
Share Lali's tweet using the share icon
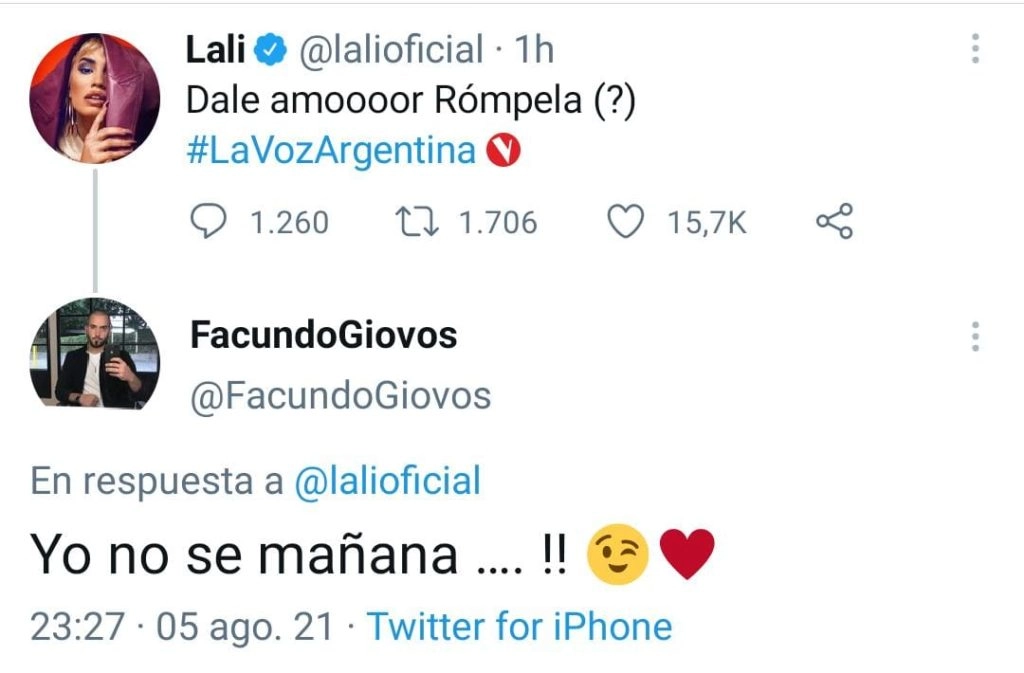click(834, 221)
